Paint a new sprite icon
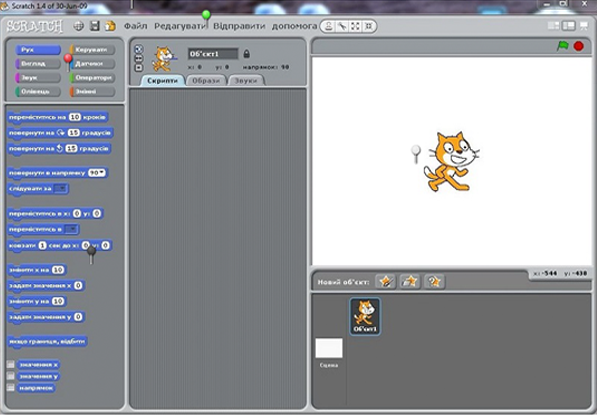 tap(385, 282)
